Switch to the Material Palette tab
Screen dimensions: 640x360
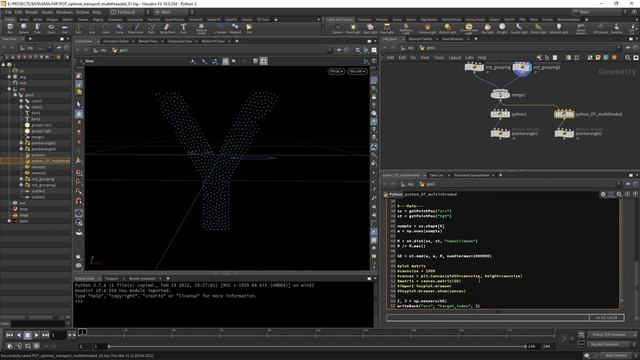tap(420, 39)
